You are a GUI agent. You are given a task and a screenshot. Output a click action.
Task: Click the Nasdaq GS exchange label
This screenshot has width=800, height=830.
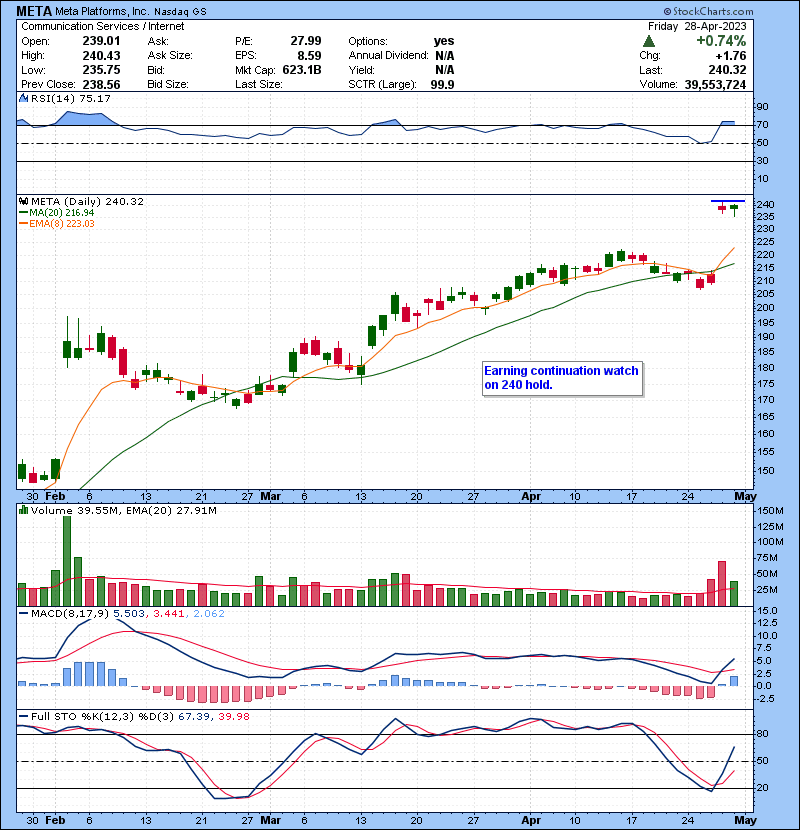click(180, 12)
